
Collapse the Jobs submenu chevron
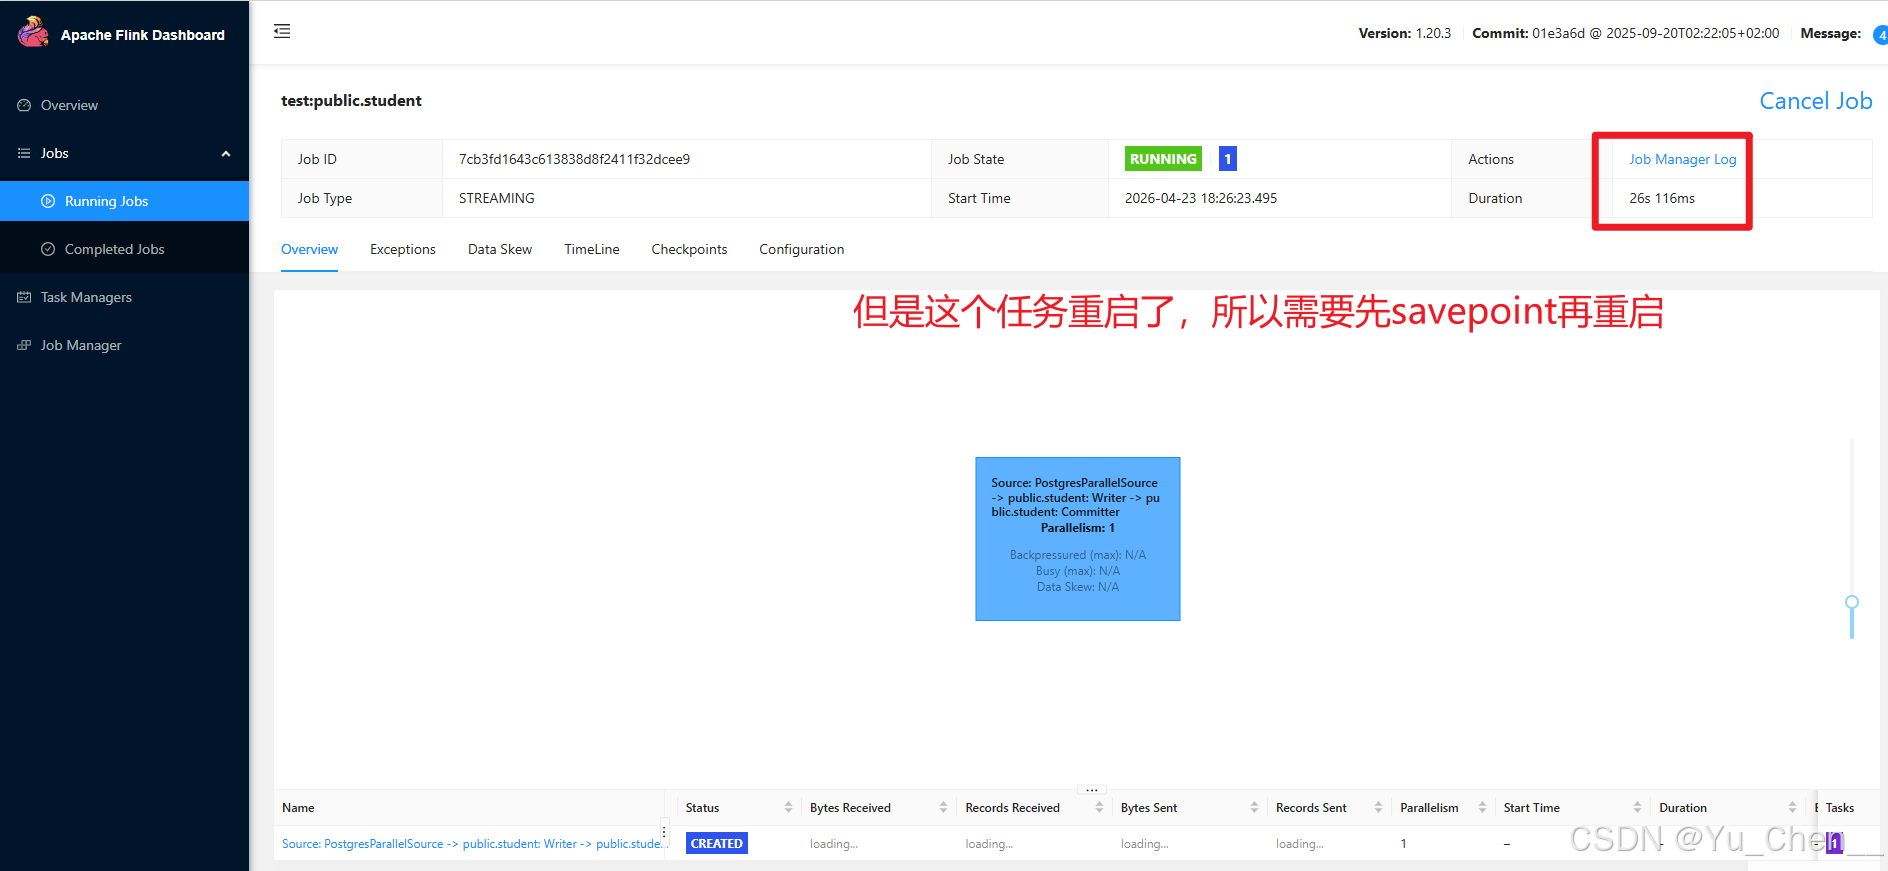coord(226,154)
